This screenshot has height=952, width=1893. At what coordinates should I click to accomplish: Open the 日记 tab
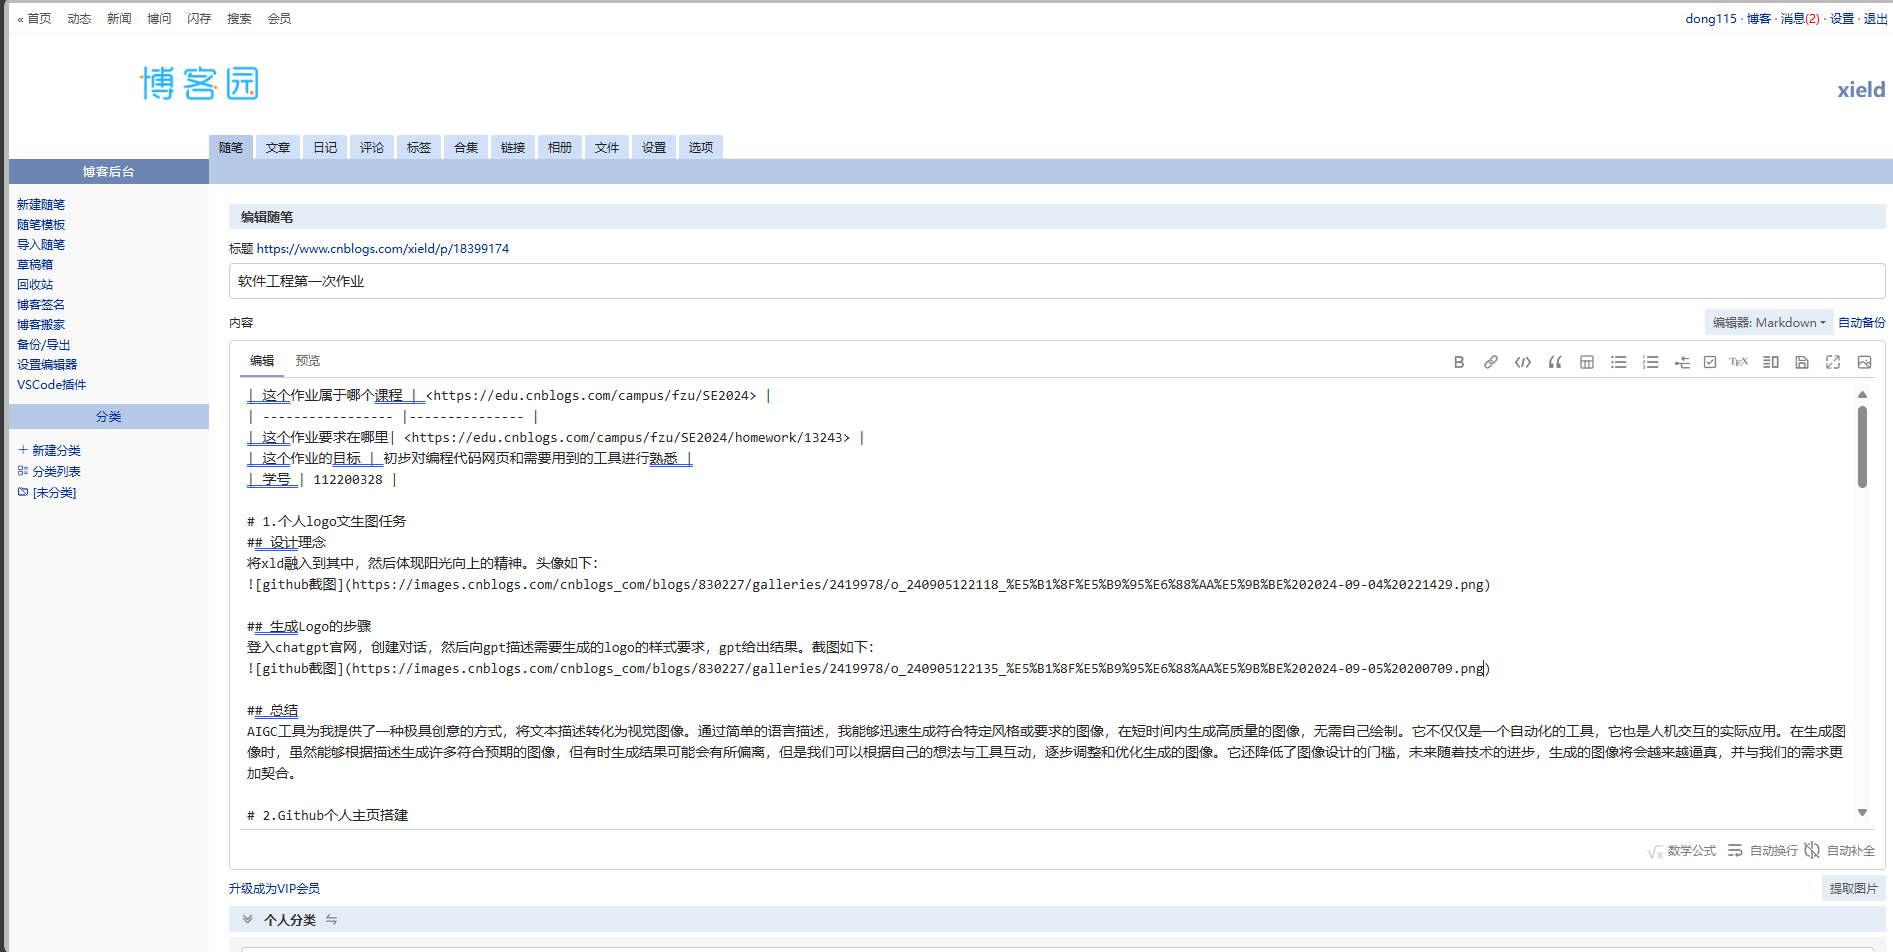click(x=325, y=147)
